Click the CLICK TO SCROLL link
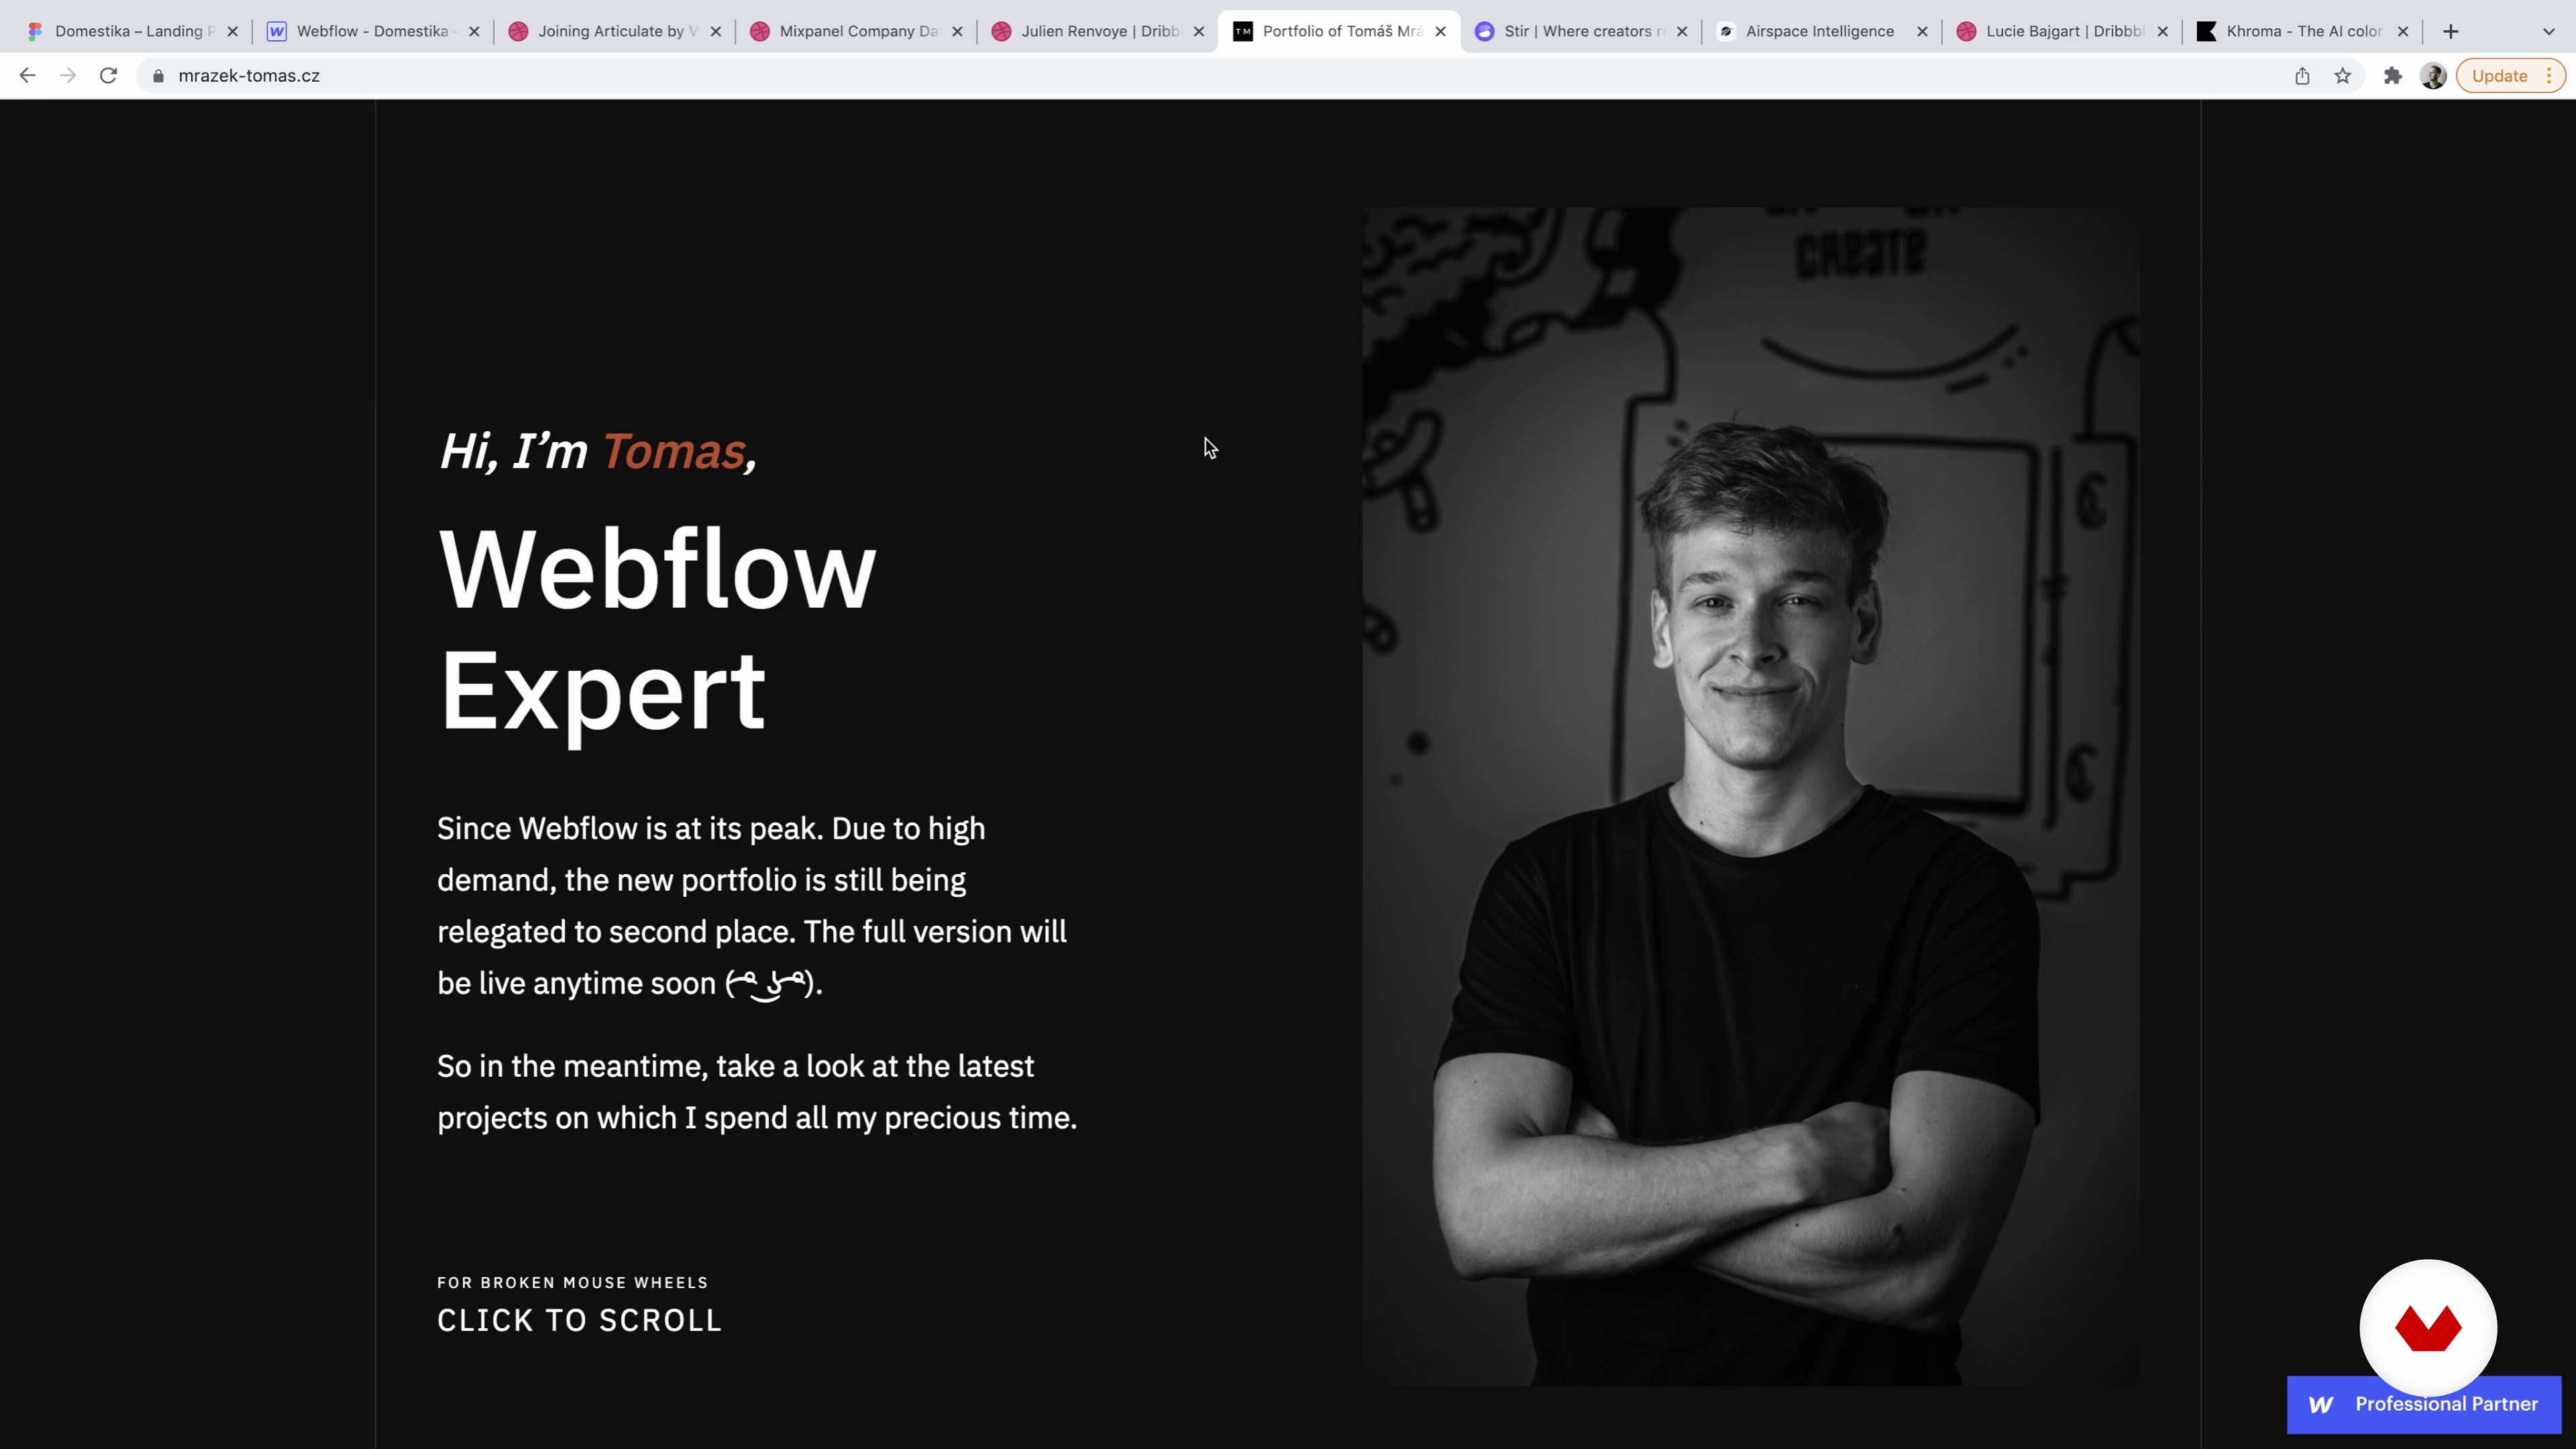2576x1449 pixels. pyautogui.click(x=579, y=1320)
